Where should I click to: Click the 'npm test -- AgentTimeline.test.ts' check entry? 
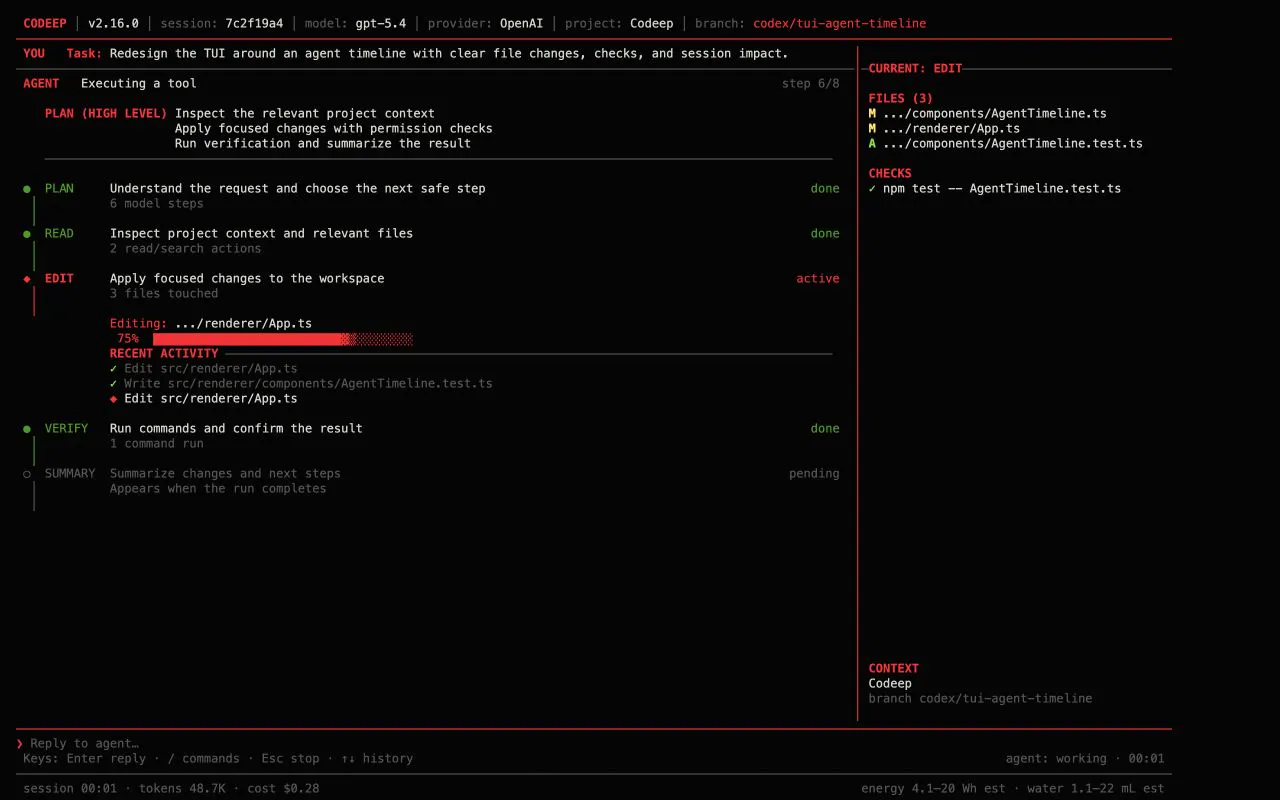click(x=1002, y=189)
